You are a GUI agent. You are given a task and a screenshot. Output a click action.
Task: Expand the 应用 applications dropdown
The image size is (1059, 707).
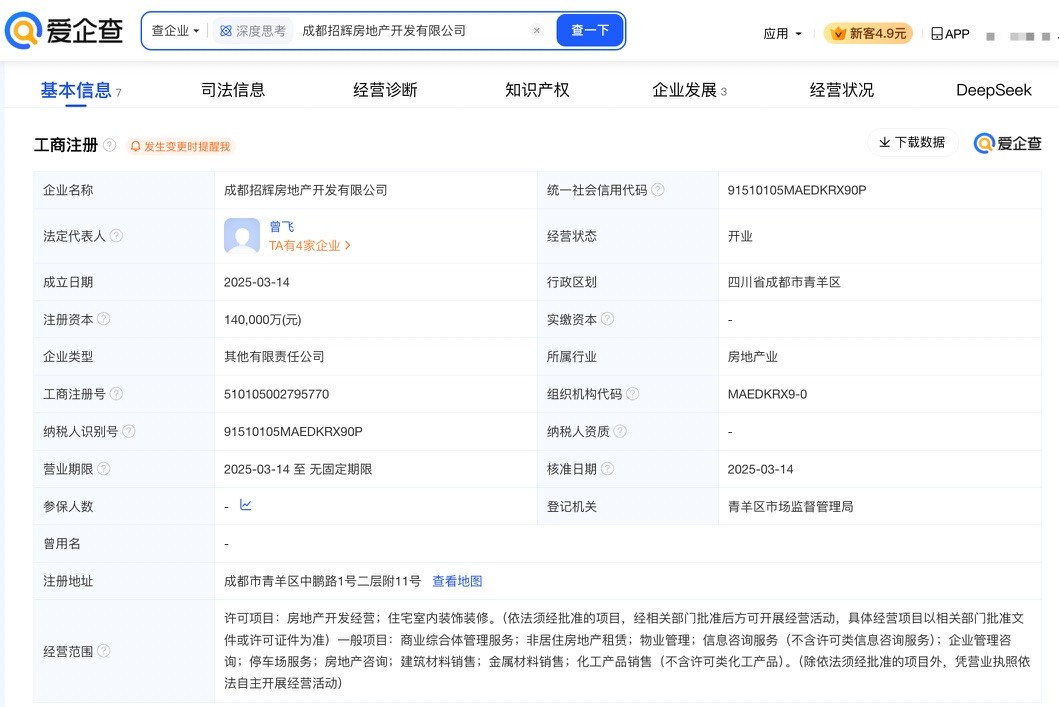pyautogui.click(x=782, y=34)
